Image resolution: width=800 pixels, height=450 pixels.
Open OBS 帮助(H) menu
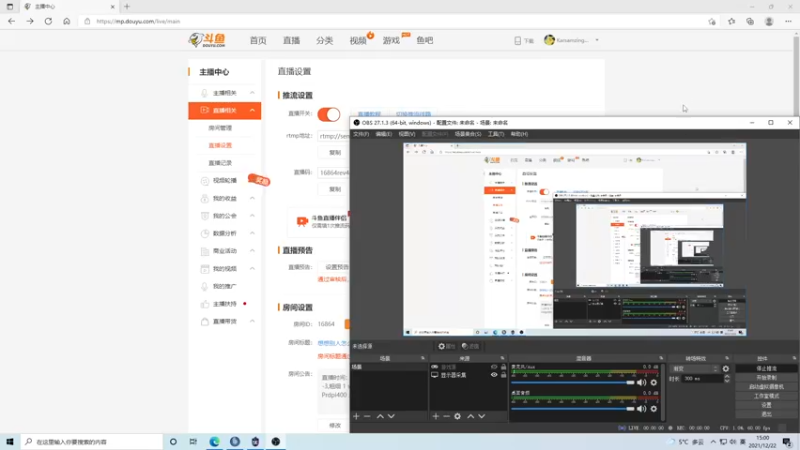click(x=519, y=134)
